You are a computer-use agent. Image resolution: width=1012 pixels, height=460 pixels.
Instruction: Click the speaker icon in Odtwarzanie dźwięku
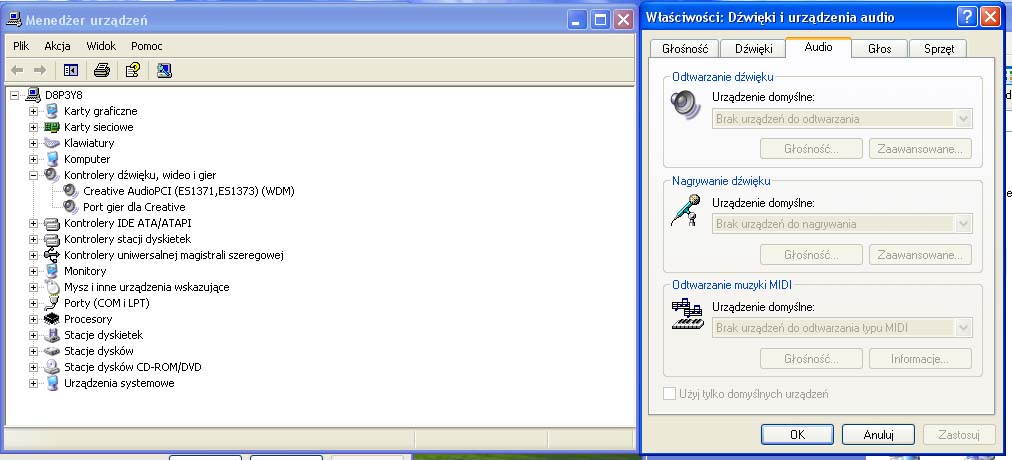pos(686,105)
